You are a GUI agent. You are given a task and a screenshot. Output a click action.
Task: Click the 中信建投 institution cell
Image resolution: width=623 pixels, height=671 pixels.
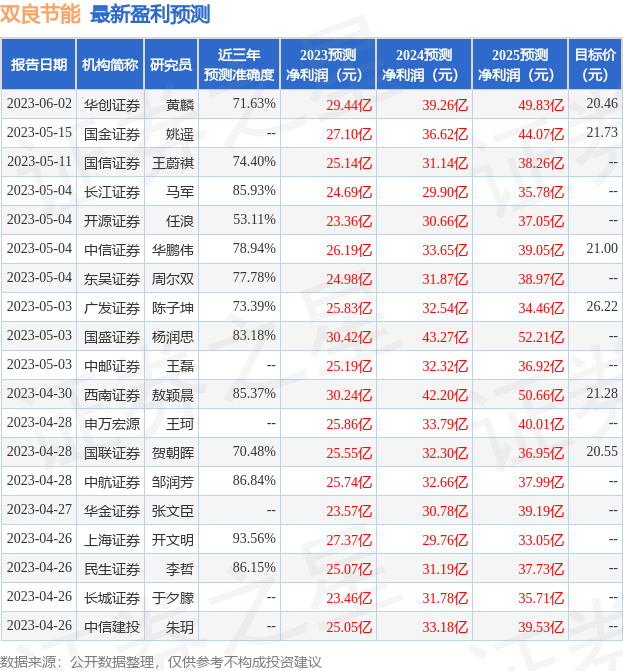[x=112, y=627]
